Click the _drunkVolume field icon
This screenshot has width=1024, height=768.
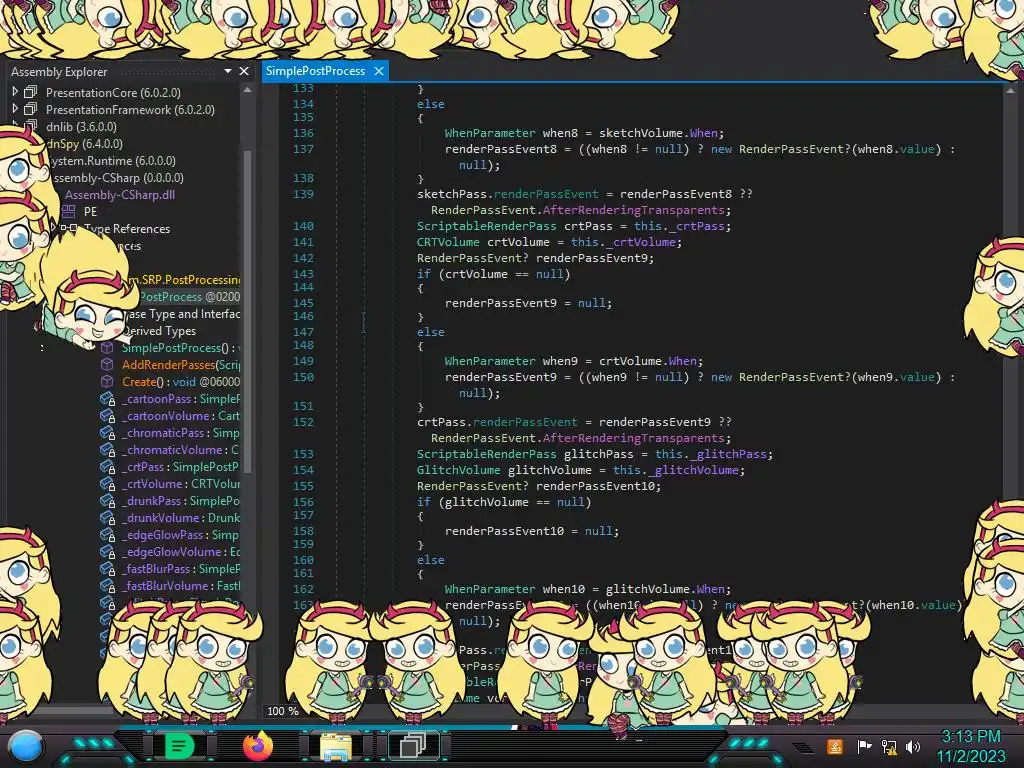point(107,517)
